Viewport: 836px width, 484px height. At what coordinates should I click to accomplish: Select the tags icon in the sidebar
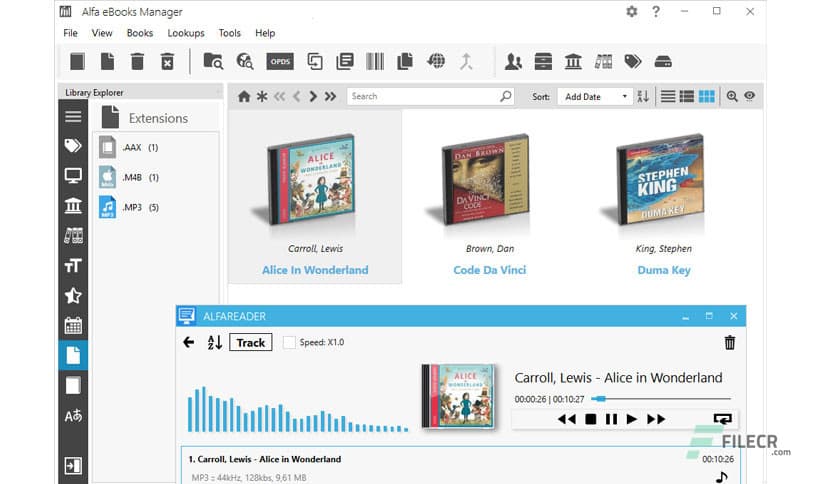click(x=73, y=146)
